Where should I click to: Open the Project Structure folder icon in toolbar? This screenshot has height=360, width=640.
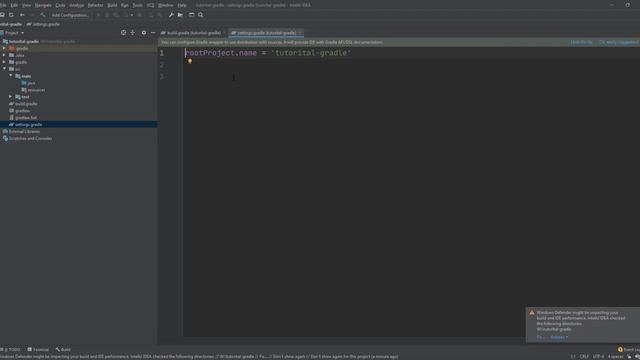(180, 15)
